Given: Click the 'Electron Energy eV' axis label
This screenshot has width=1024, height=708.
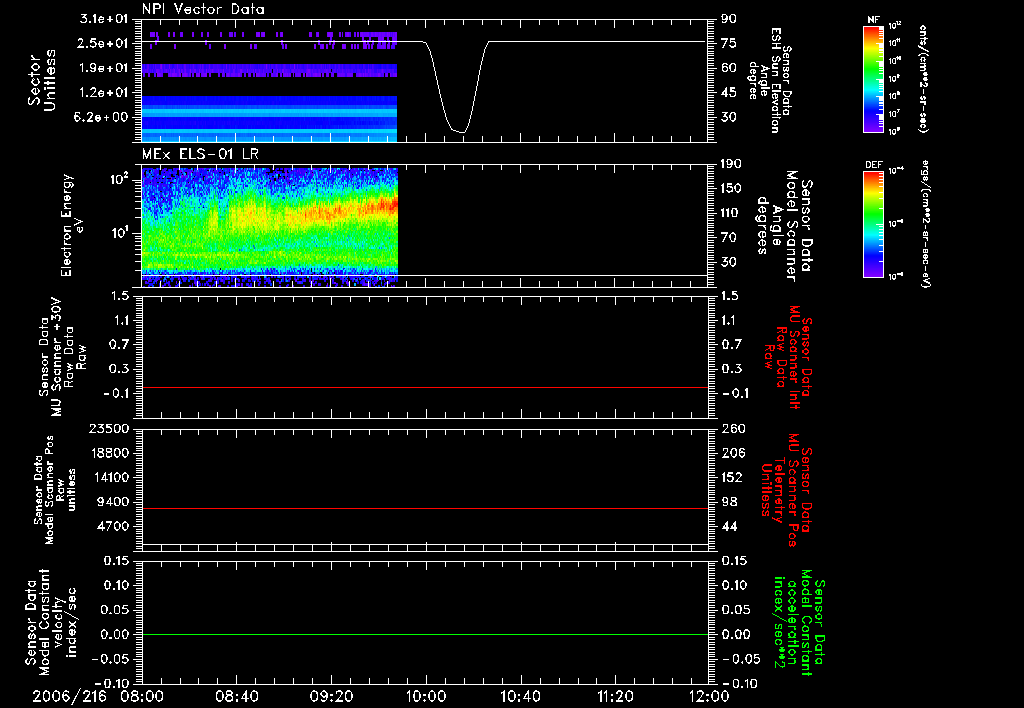Looking at the screenshot, I should 72,225.
